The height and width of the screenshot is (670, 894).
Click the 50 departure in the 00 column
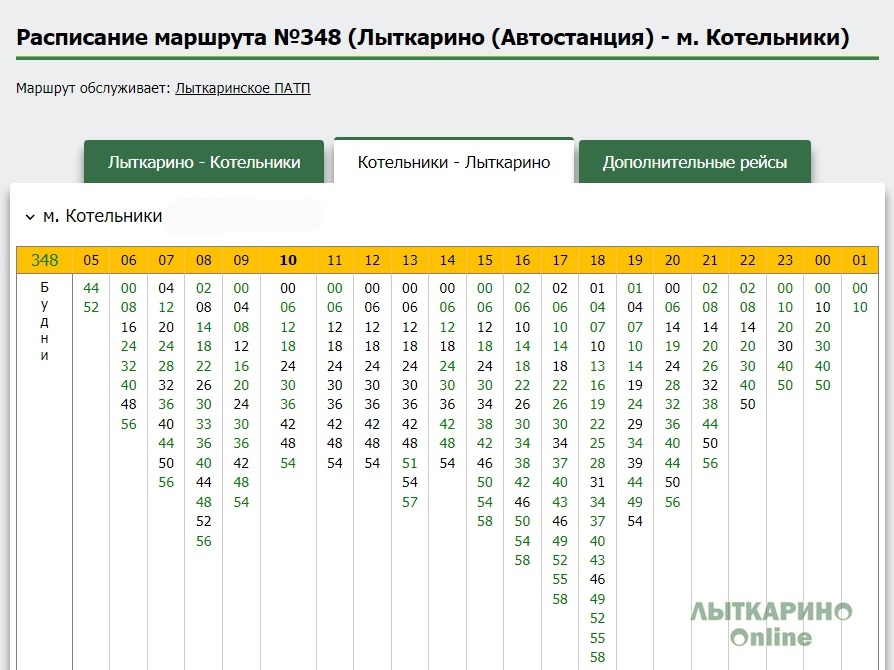[823, 385]
